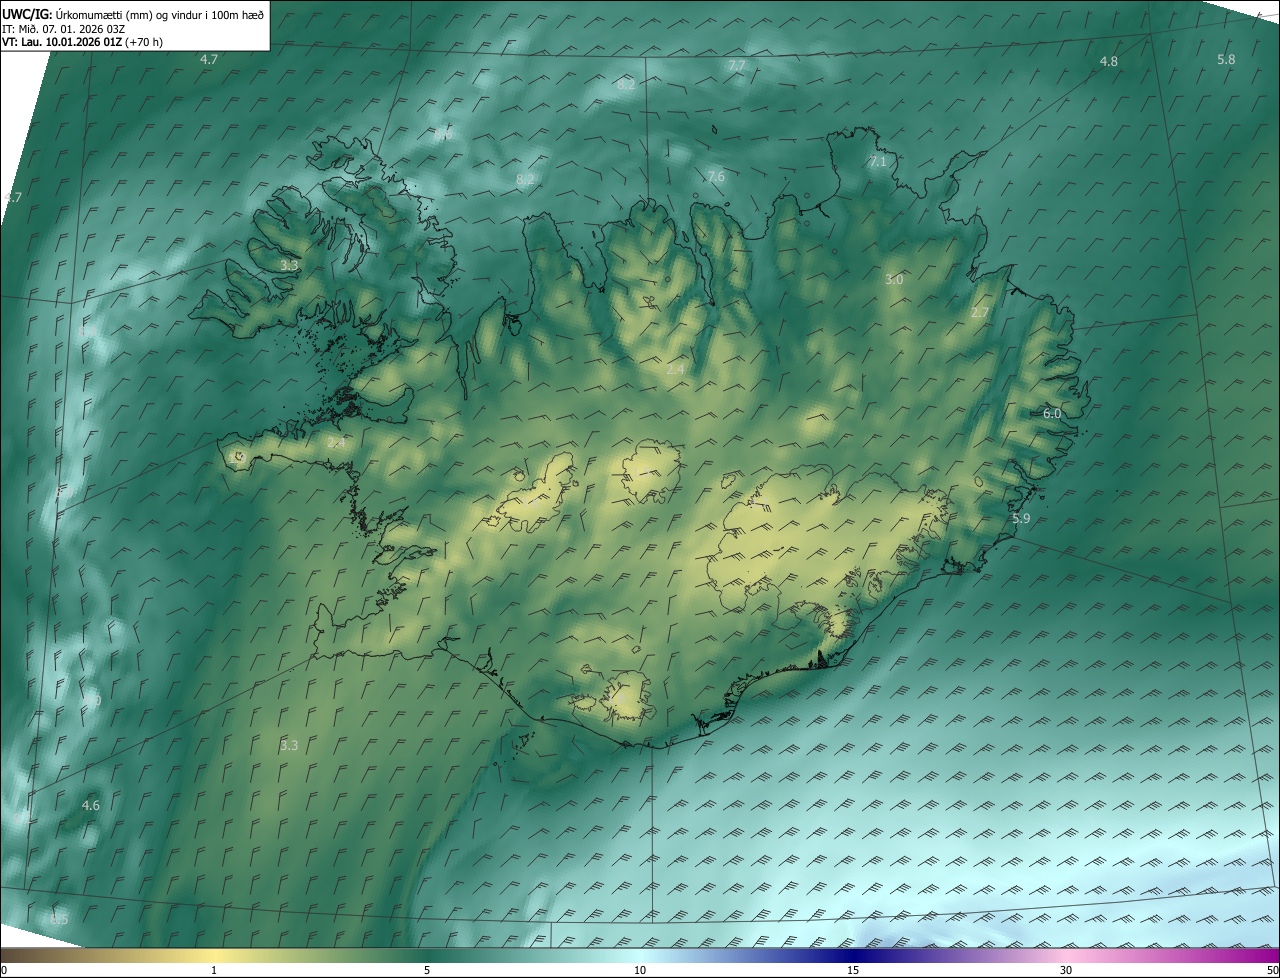
Task: Click the title text 'Úrkomumætti (mm) og vindur i 100m hæð'
Action: tap(159, 14)
